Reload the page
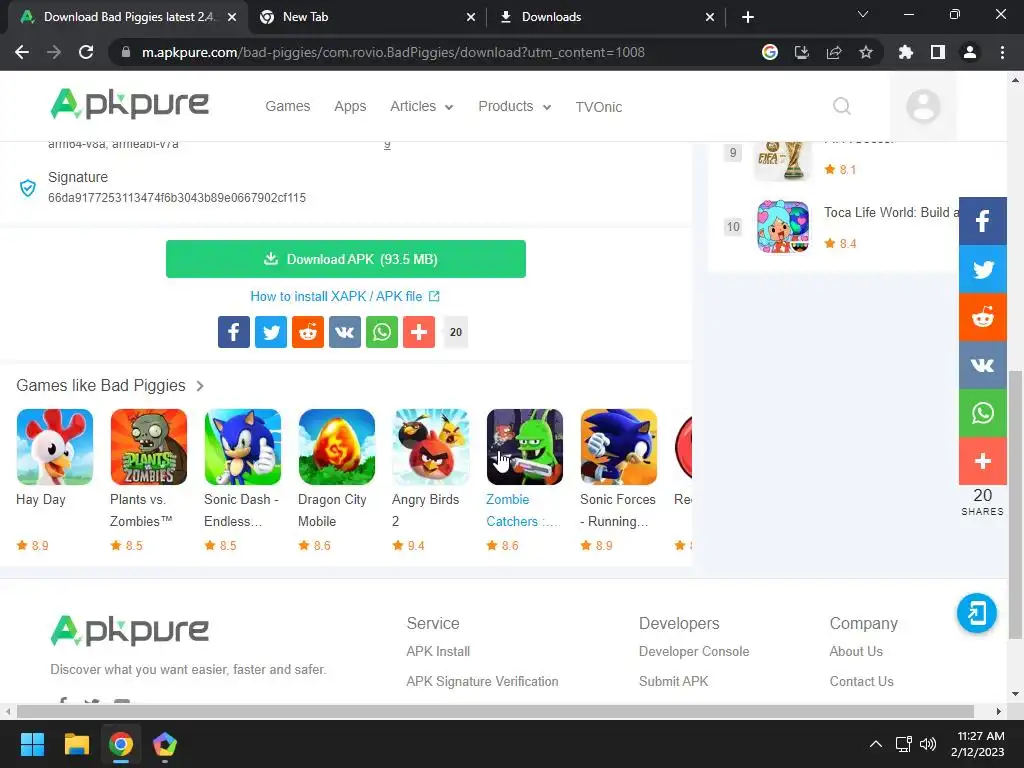Image resolution: width=1024 pixels, height=768 pixels. pos(86,52)
